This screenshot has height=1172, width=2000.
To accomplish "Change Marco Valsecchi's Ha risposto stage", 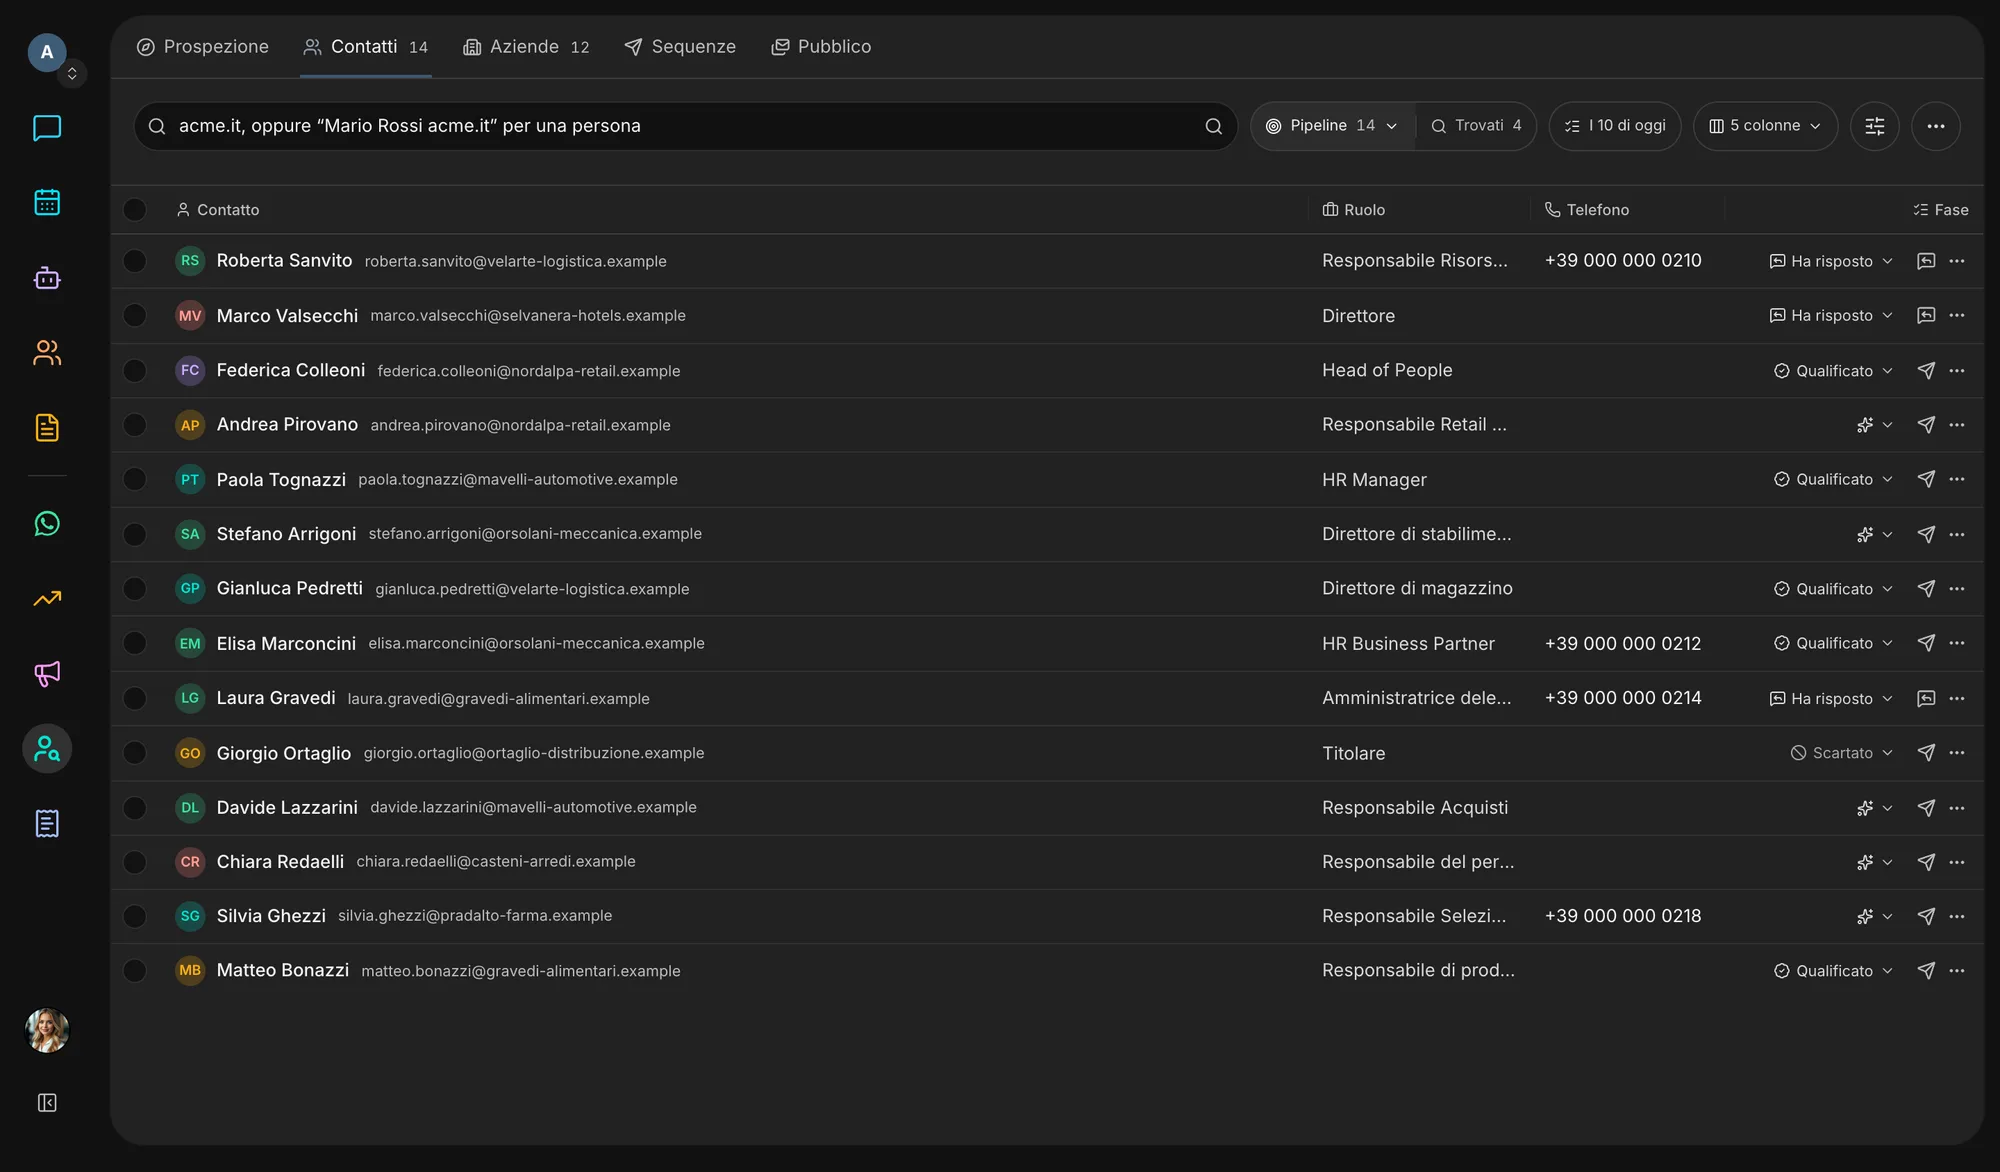I will point(1830,316).
